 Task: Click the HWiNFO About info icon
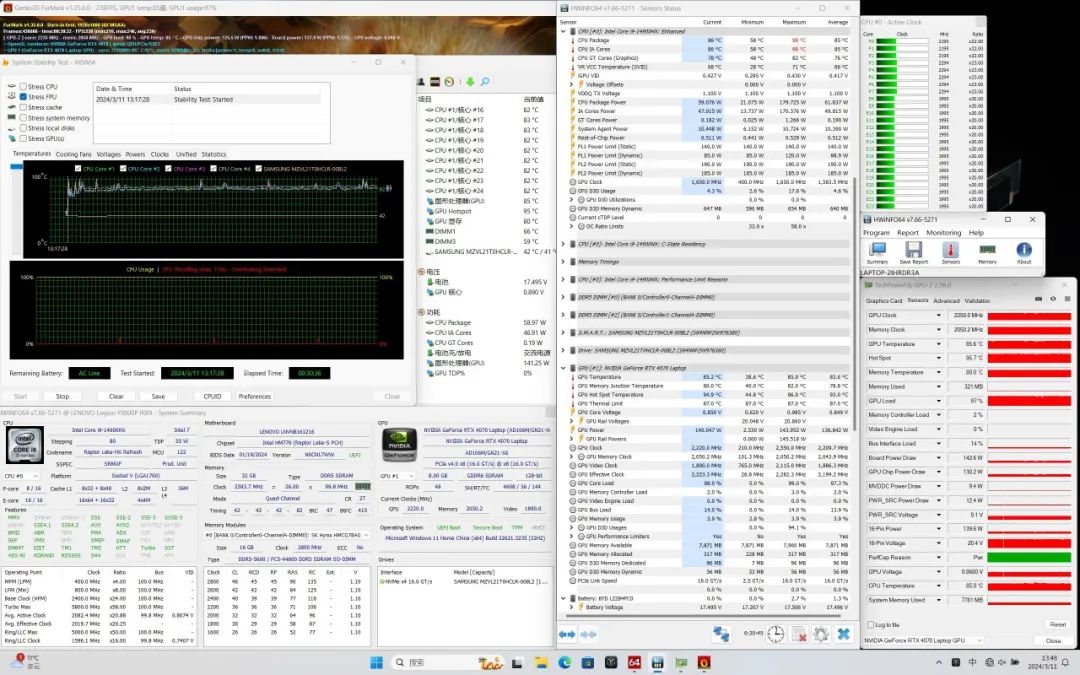(x=1024, y=250)
